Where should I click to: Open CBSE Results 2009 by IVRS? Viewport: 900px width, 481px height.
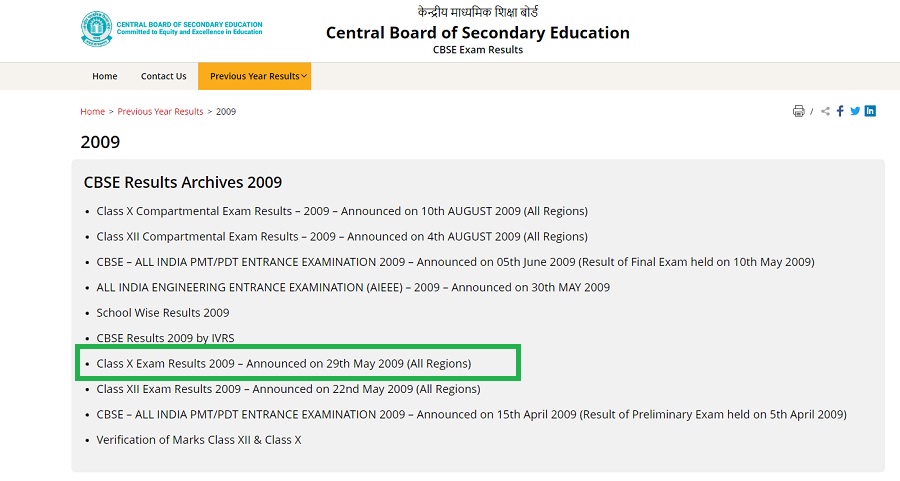[x=165, y=338]
